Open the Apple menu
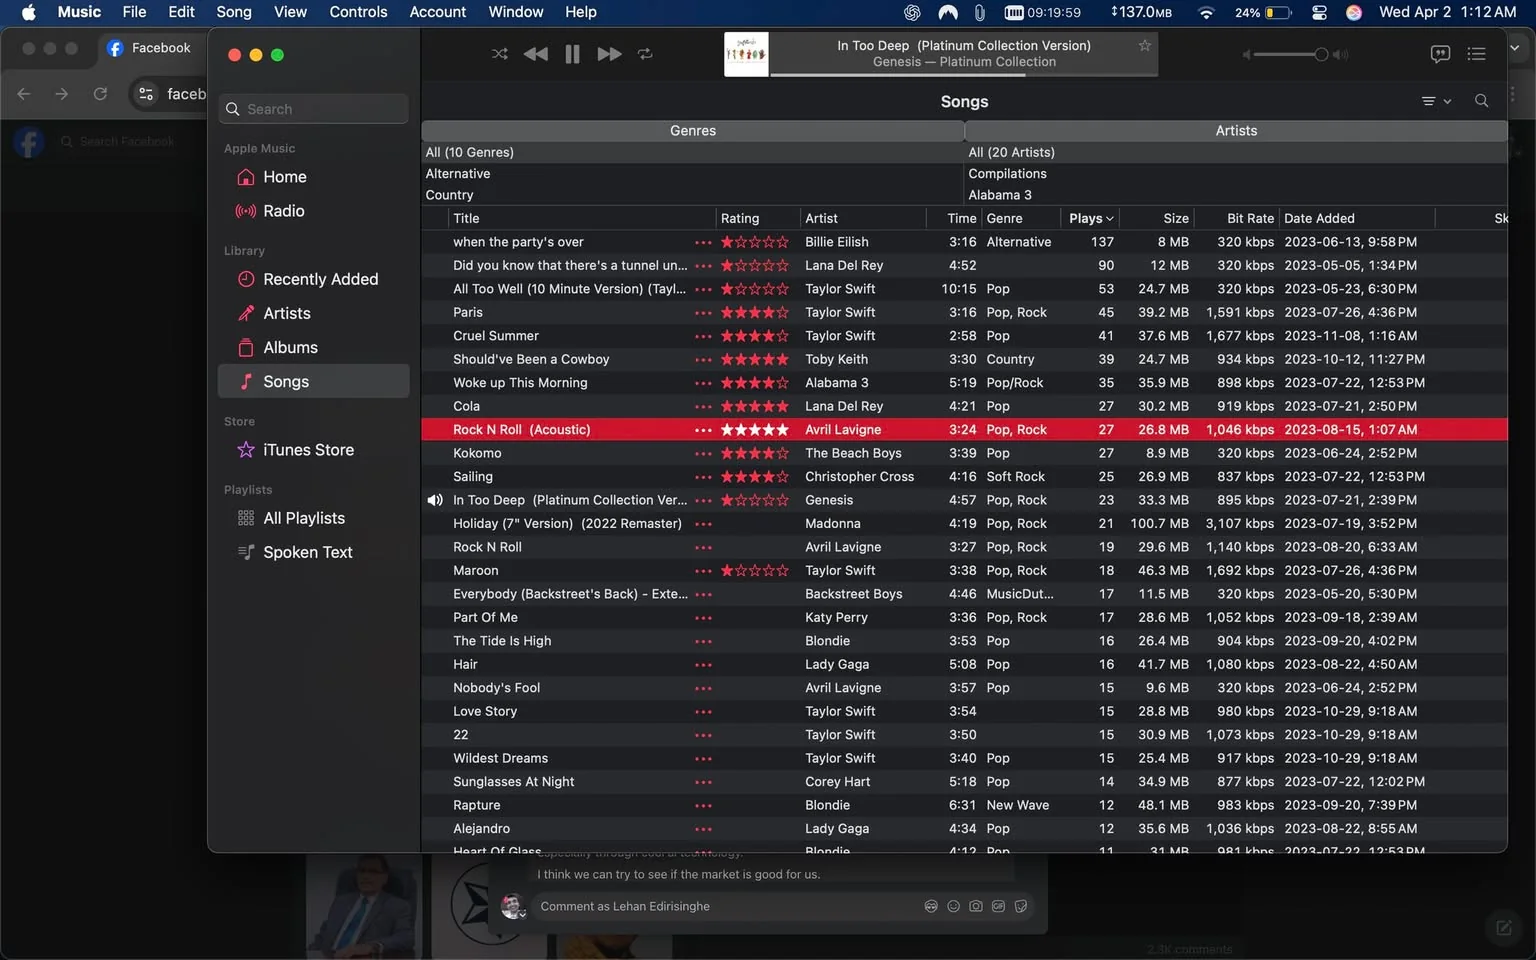The width and height of the screenshot is (1536, 960). tap(29, 12)
